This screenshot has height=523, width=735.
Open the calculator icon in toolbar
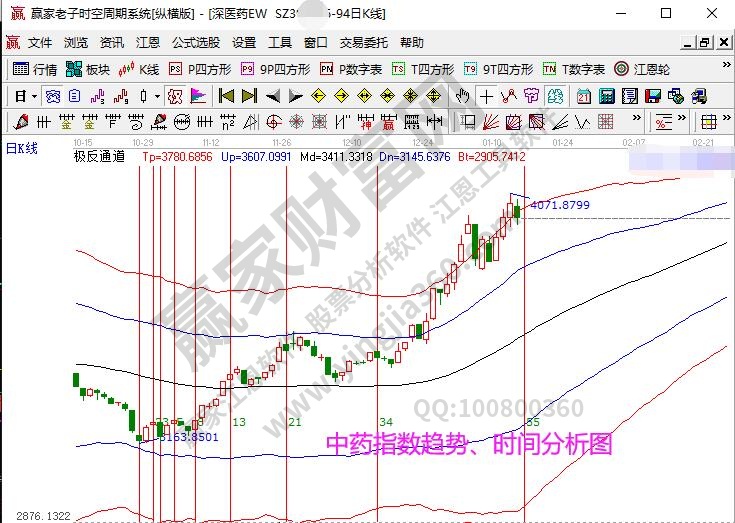coord(607,96)
